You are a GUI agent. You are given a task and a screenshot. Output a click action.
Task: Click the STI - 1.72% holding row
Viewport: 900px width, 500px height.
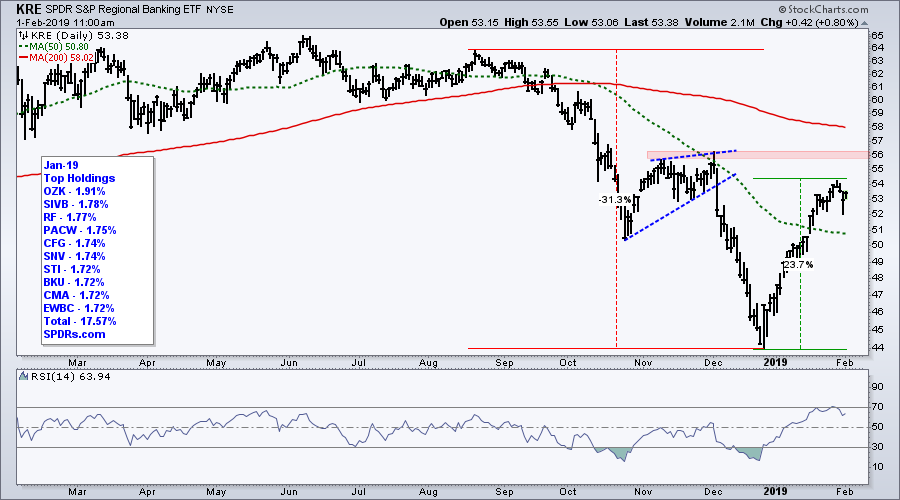[72, 269]
